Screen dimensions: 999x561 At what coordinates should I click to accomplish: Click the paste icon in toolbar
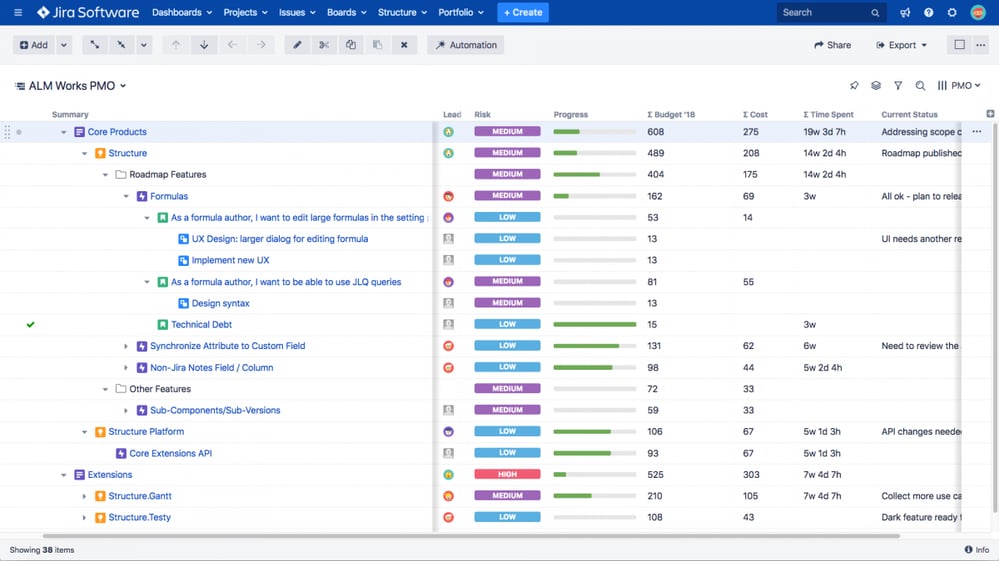pyautogui.click(x=378, y=45)
